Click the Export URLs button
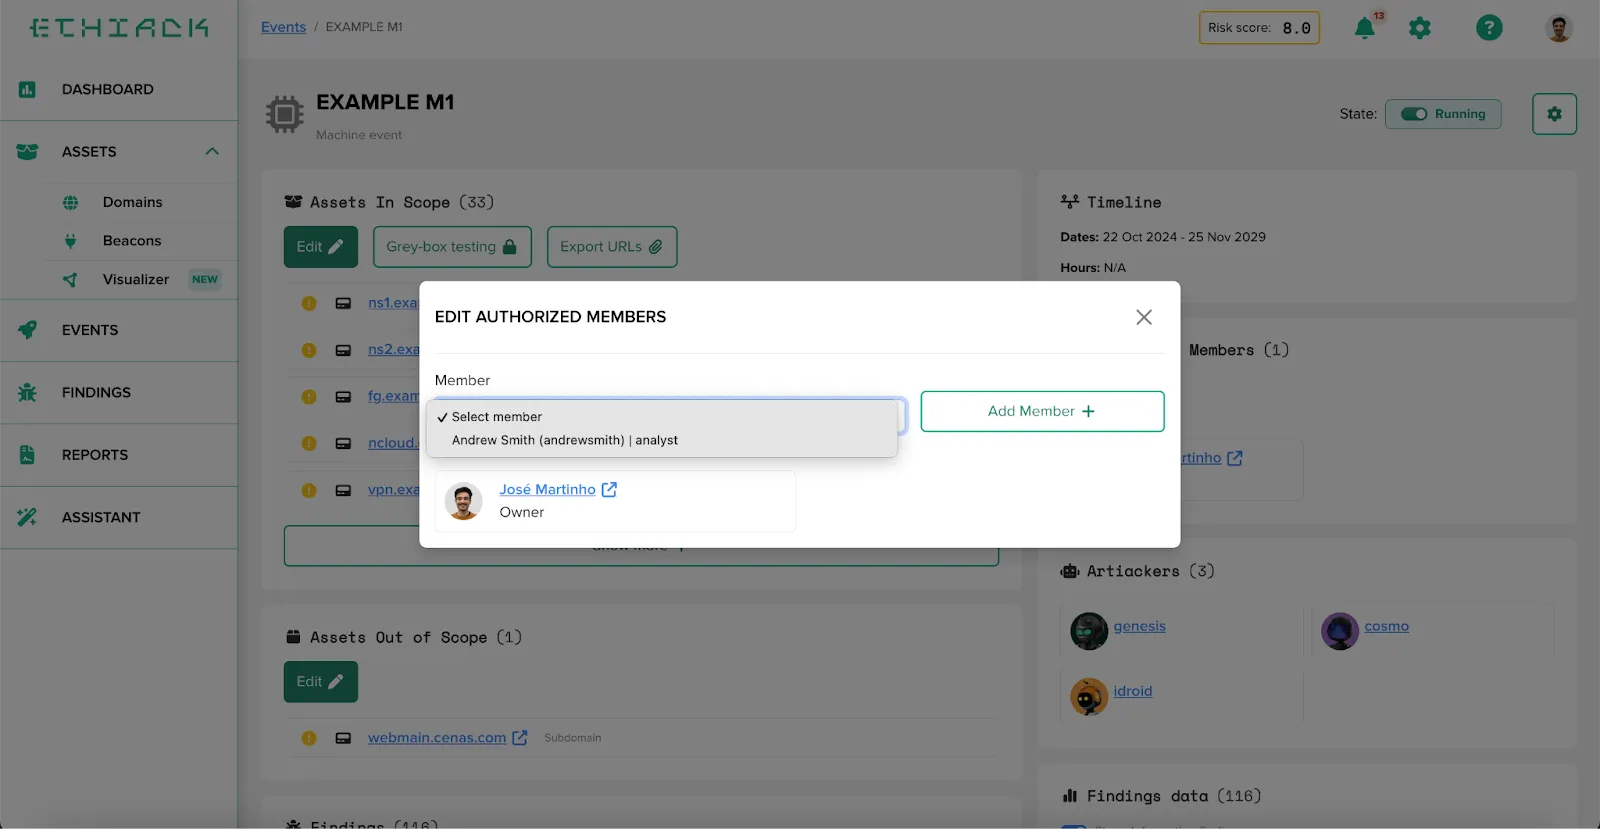This screenshot has height=829, width=1600. pyautogui.click(x=611, y=247)
